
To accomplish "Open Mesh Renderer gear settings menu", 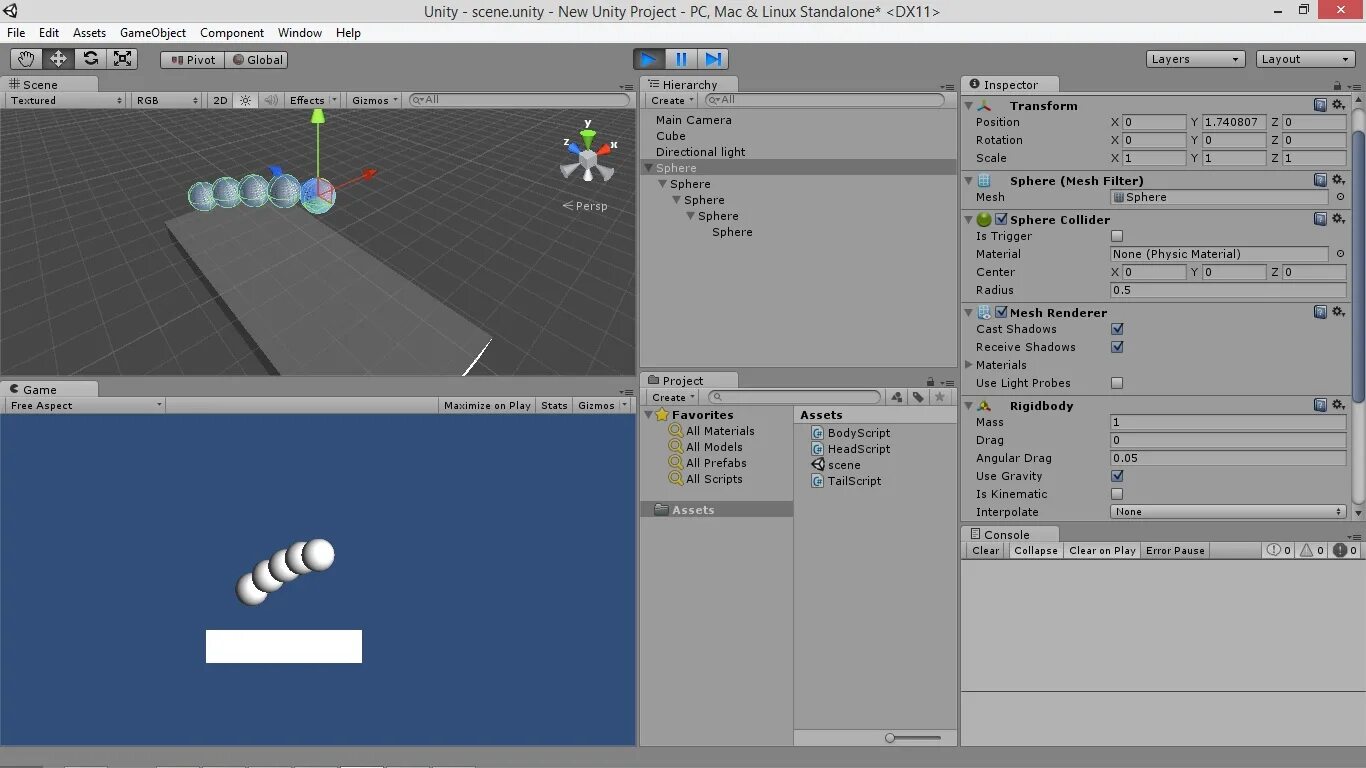I will tap(1338, 312).
